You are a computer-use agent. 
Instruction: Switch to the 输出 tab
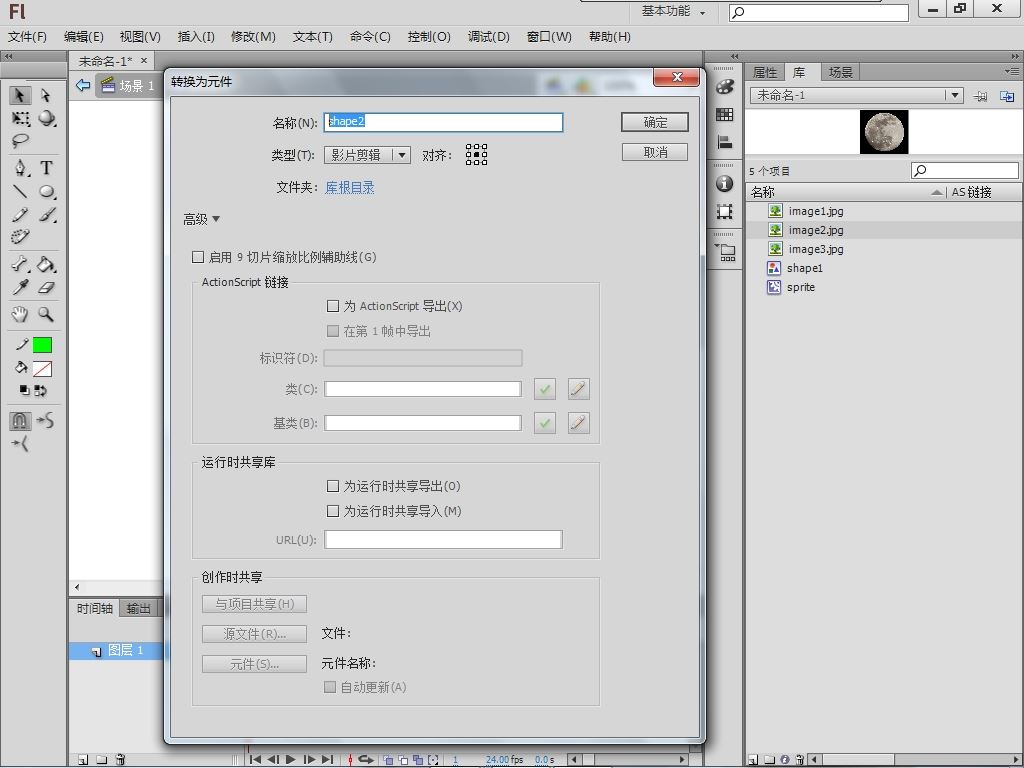coord(138,609)
